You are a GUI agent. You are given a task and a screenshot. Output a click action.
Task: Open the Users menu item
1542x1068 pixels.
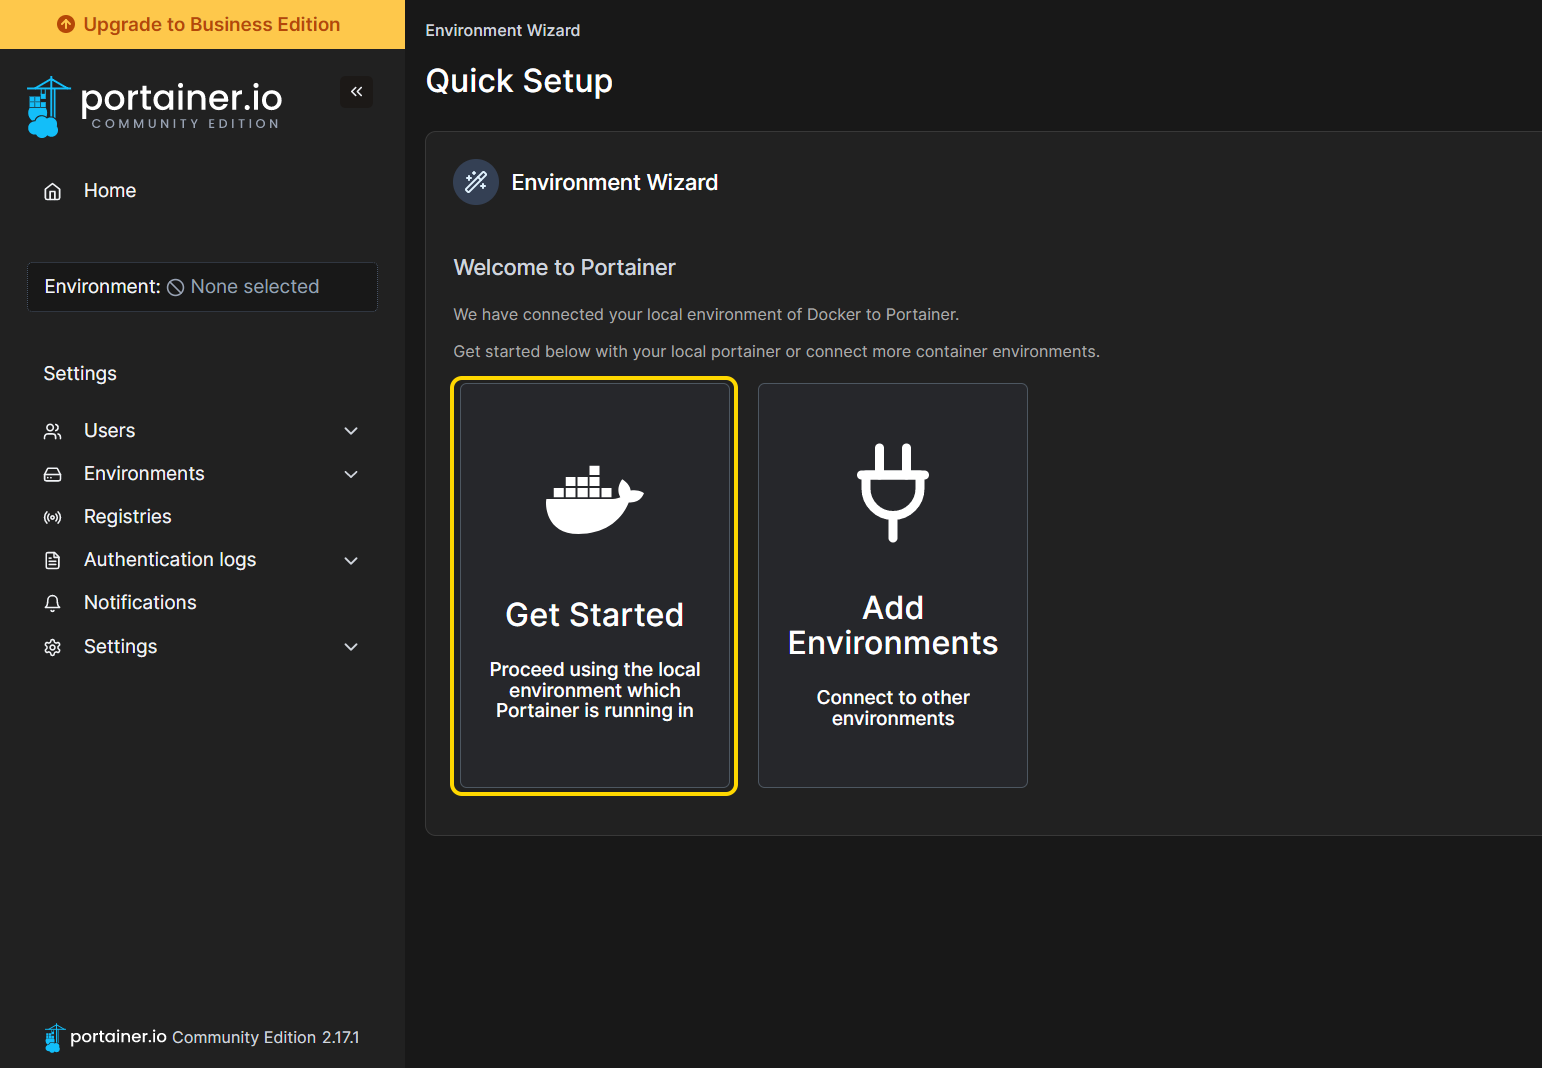pyautogui.click(x=202, y=431)
